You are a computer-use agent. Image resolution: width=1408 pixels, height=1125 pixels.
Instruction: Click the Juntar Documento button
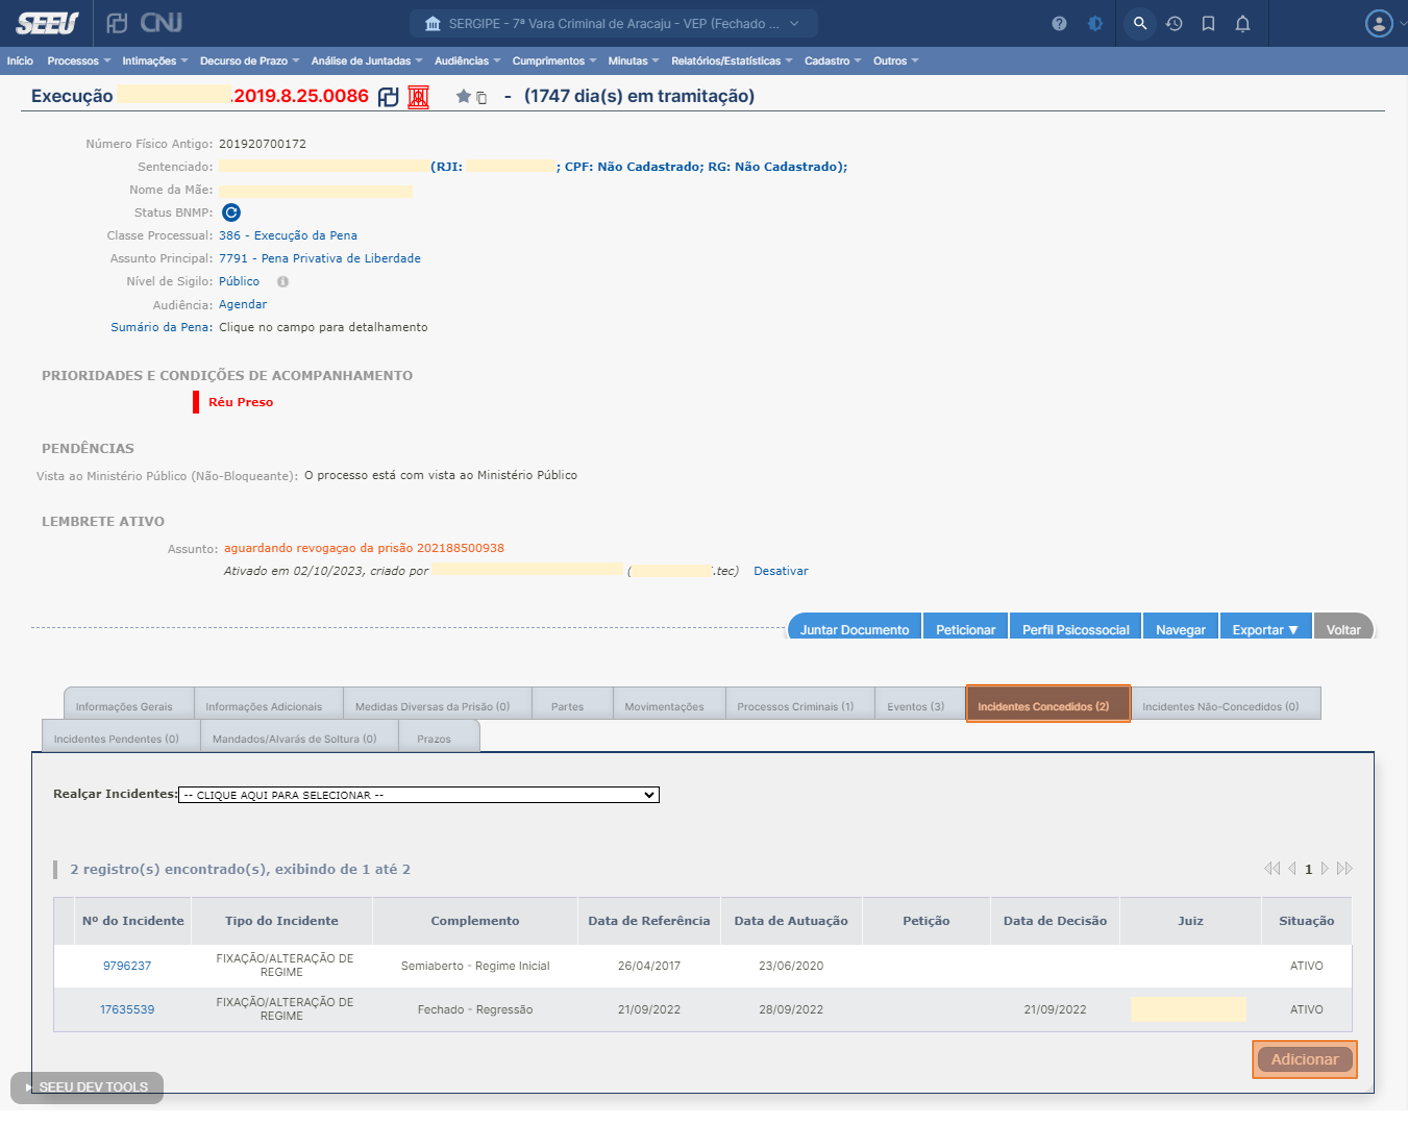click(x=855, y=629)
